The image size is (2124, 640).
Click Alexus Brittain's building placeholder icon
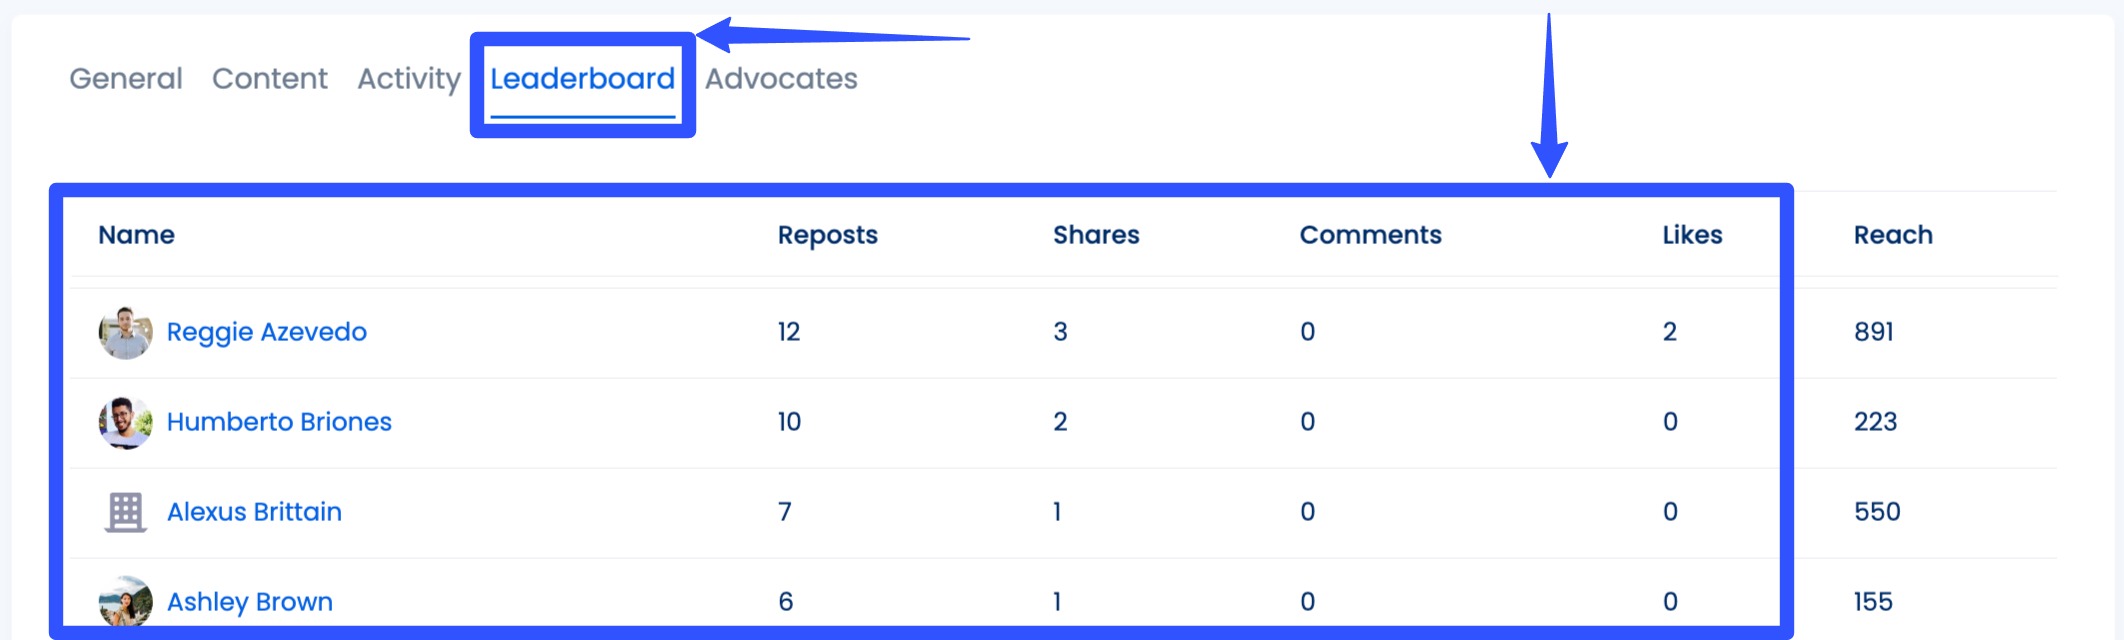coord(125,512)
